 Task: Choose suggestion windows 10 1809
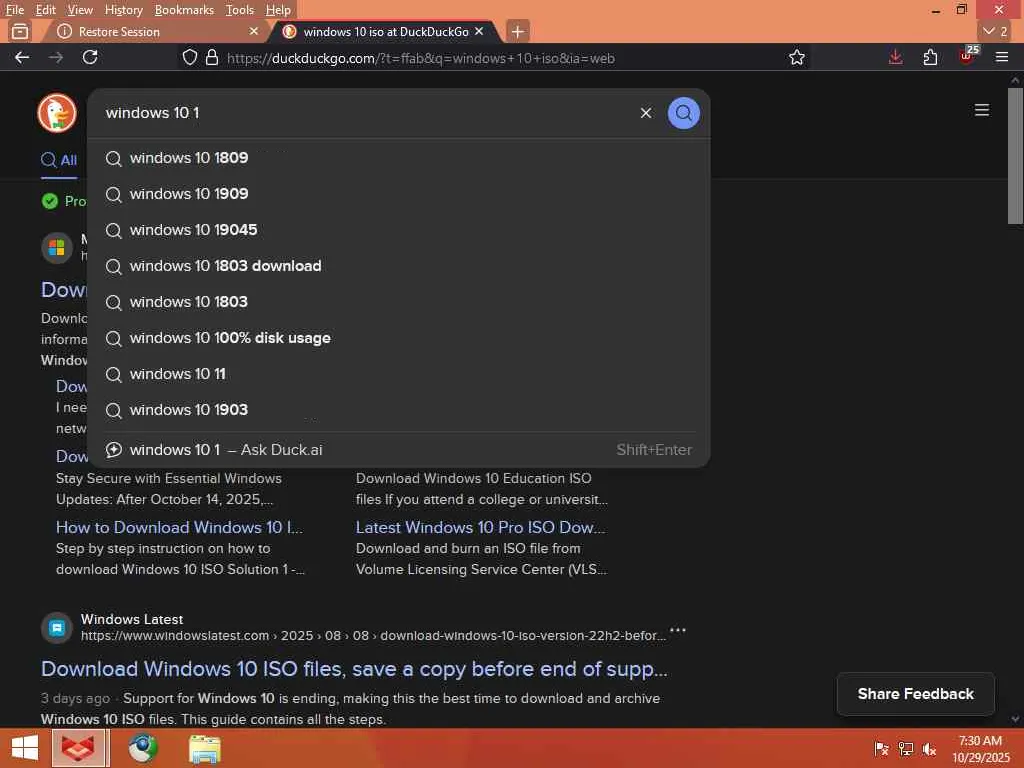[x=398, y=158]
